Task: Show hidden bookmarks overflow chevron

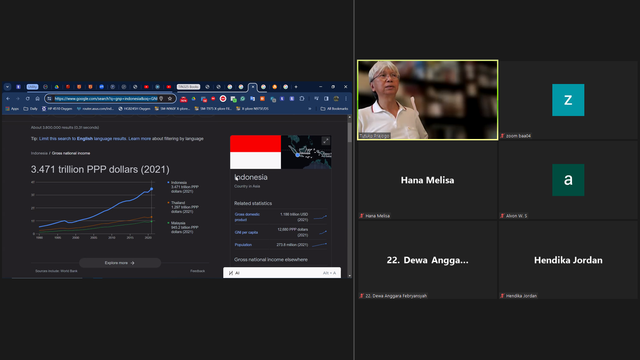Action: tap(309, 109)
